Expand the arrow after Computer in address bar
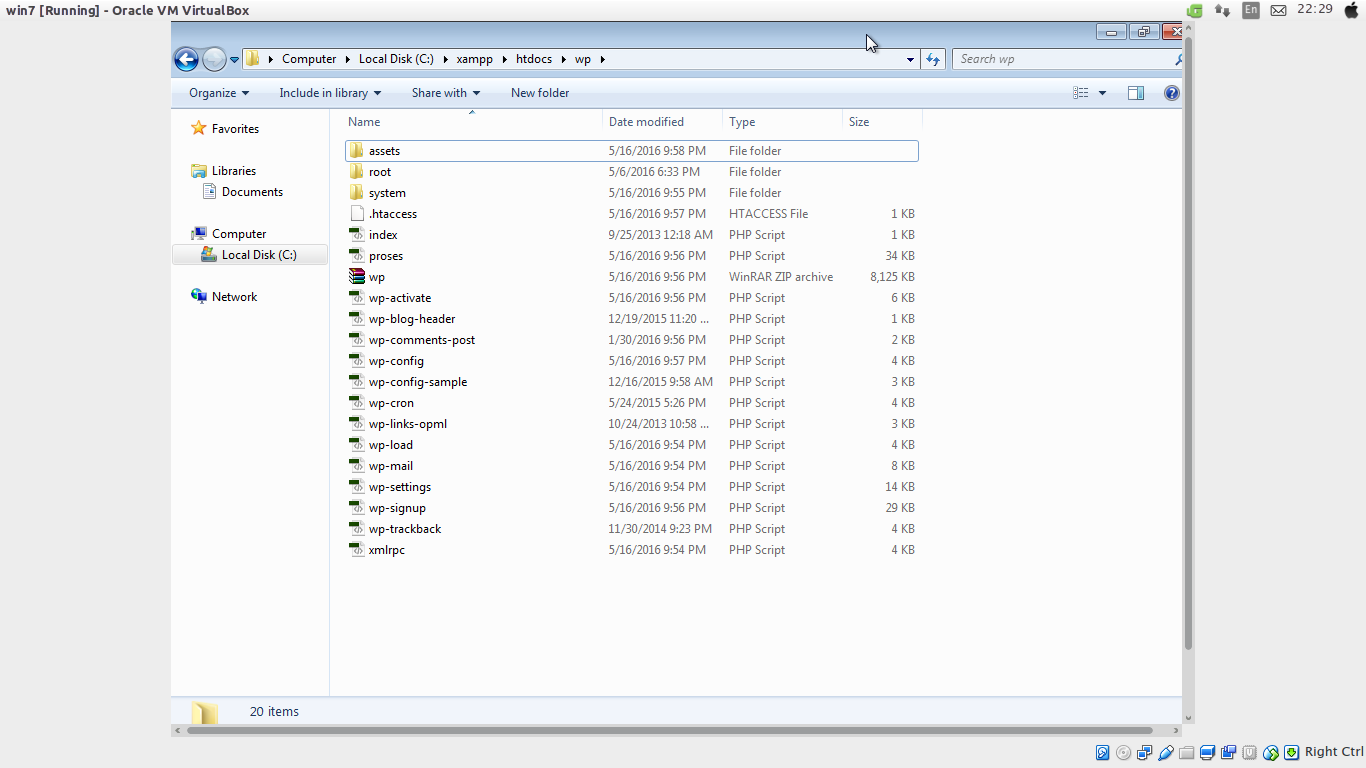 pos(348,59)
